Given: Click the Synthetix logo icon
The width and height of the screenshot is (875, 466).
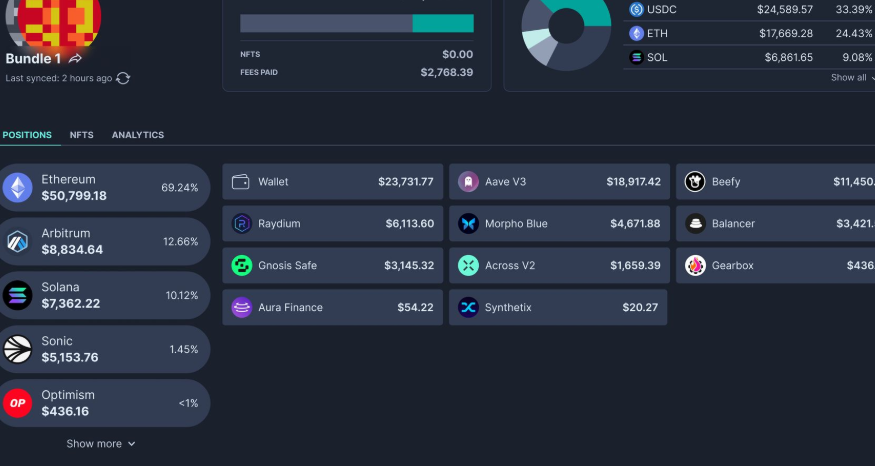Looking at the screenshot, I should coord(468,308).
